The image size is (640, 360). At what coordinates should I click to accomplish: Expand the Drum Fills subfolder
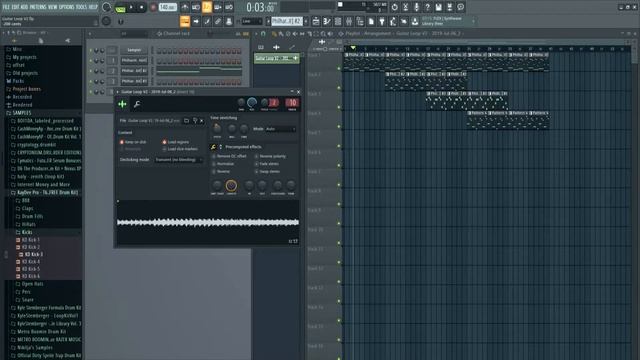pyautogui.click(x=32, y=216)
